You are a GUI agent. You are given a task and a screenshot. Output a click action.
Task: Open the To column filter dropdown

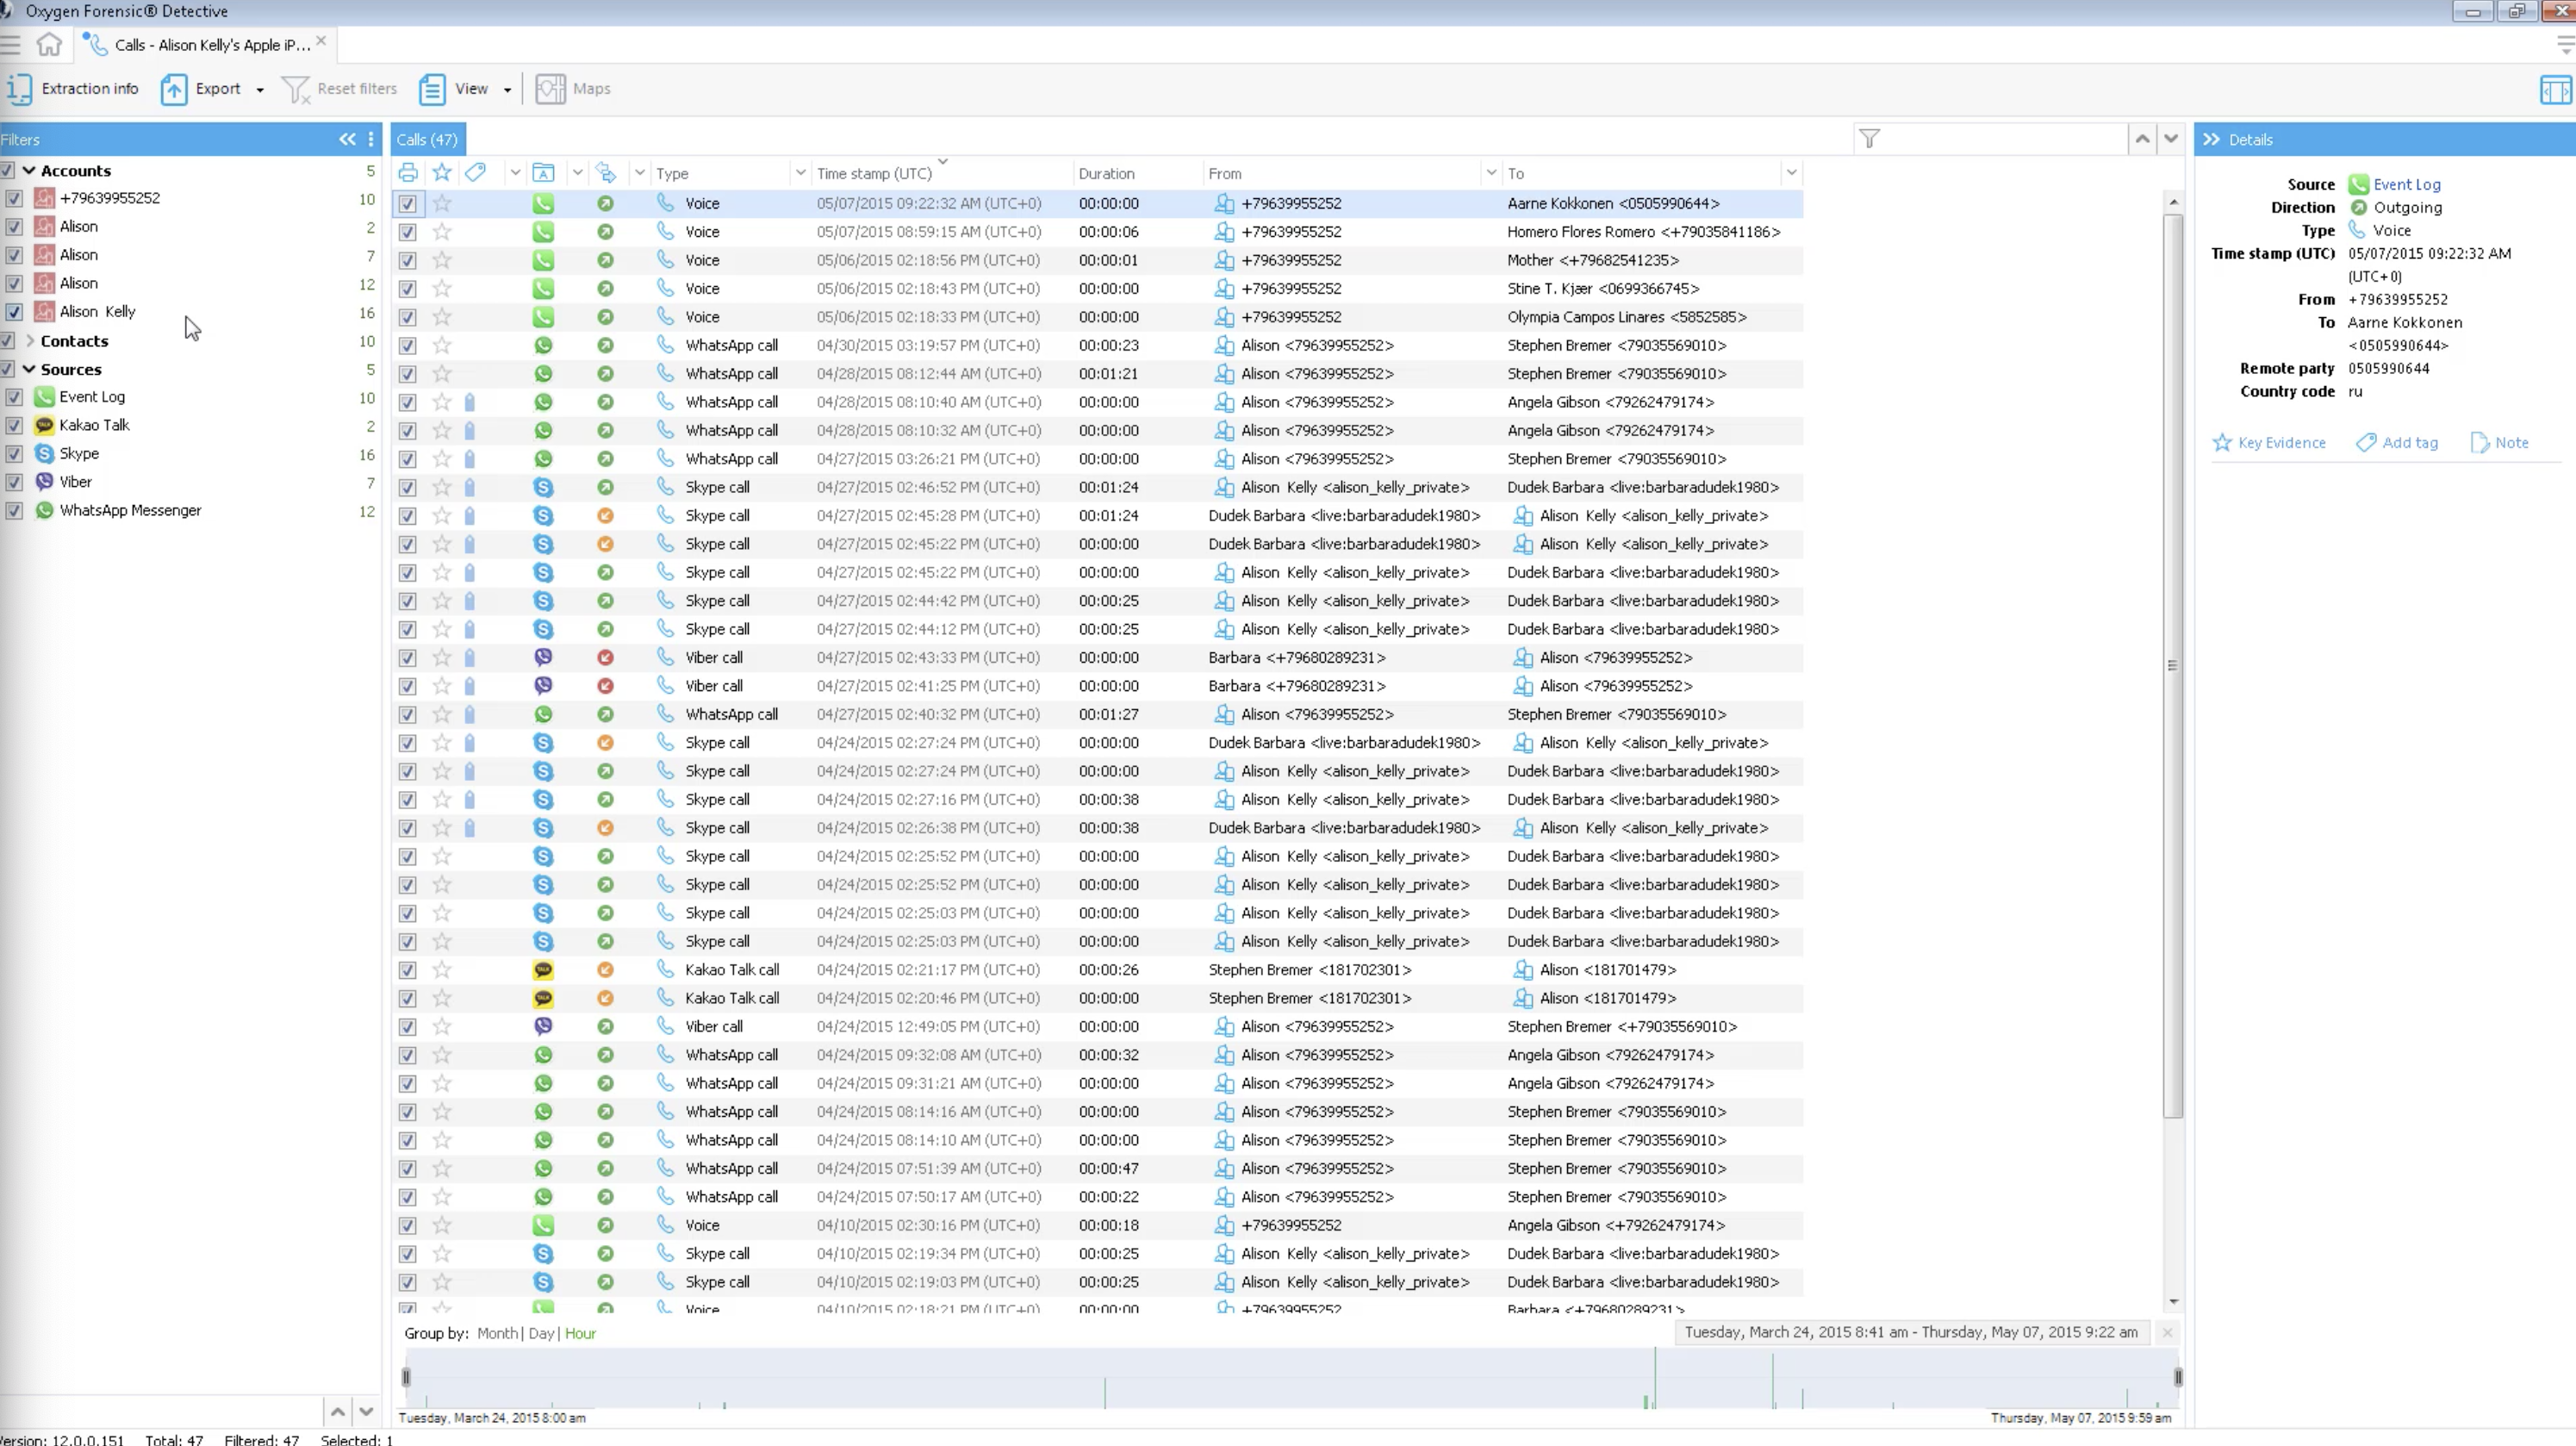[1791, 173]
